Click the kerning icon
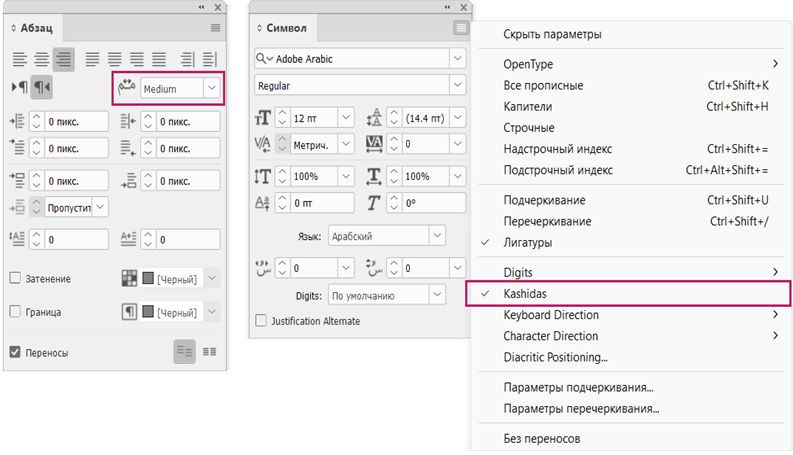This screenshot has height=455, width=793. [x=262, y=145]
